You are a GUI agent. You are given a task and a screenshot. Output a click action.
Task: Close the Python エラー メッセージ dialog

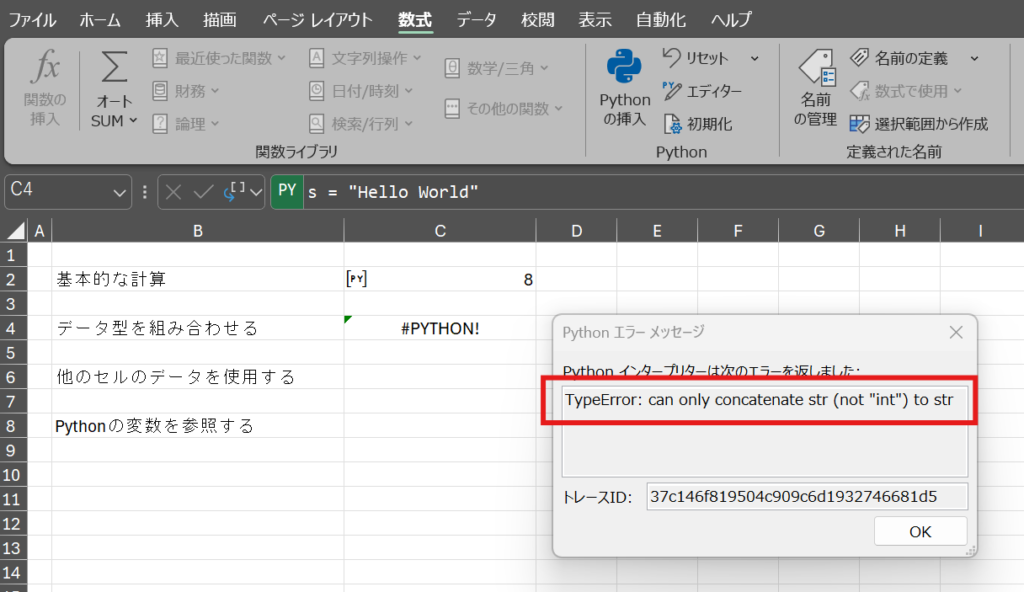click(x=955, y=332)
